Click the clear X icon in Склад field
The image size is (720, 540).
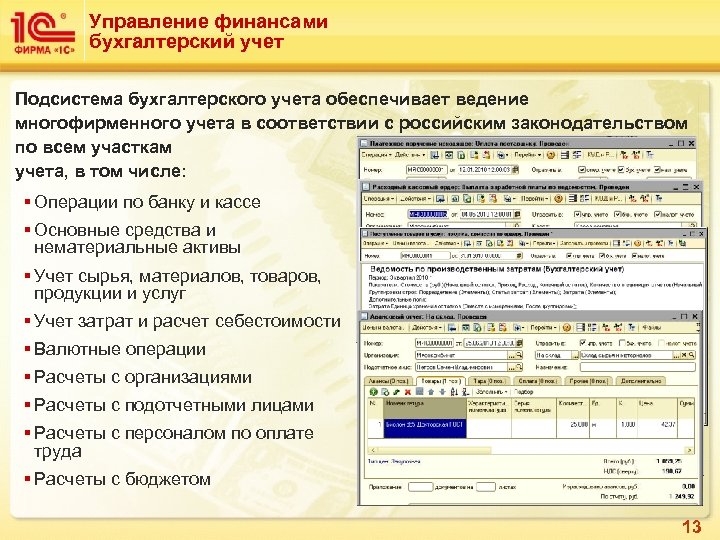(683, 355)
